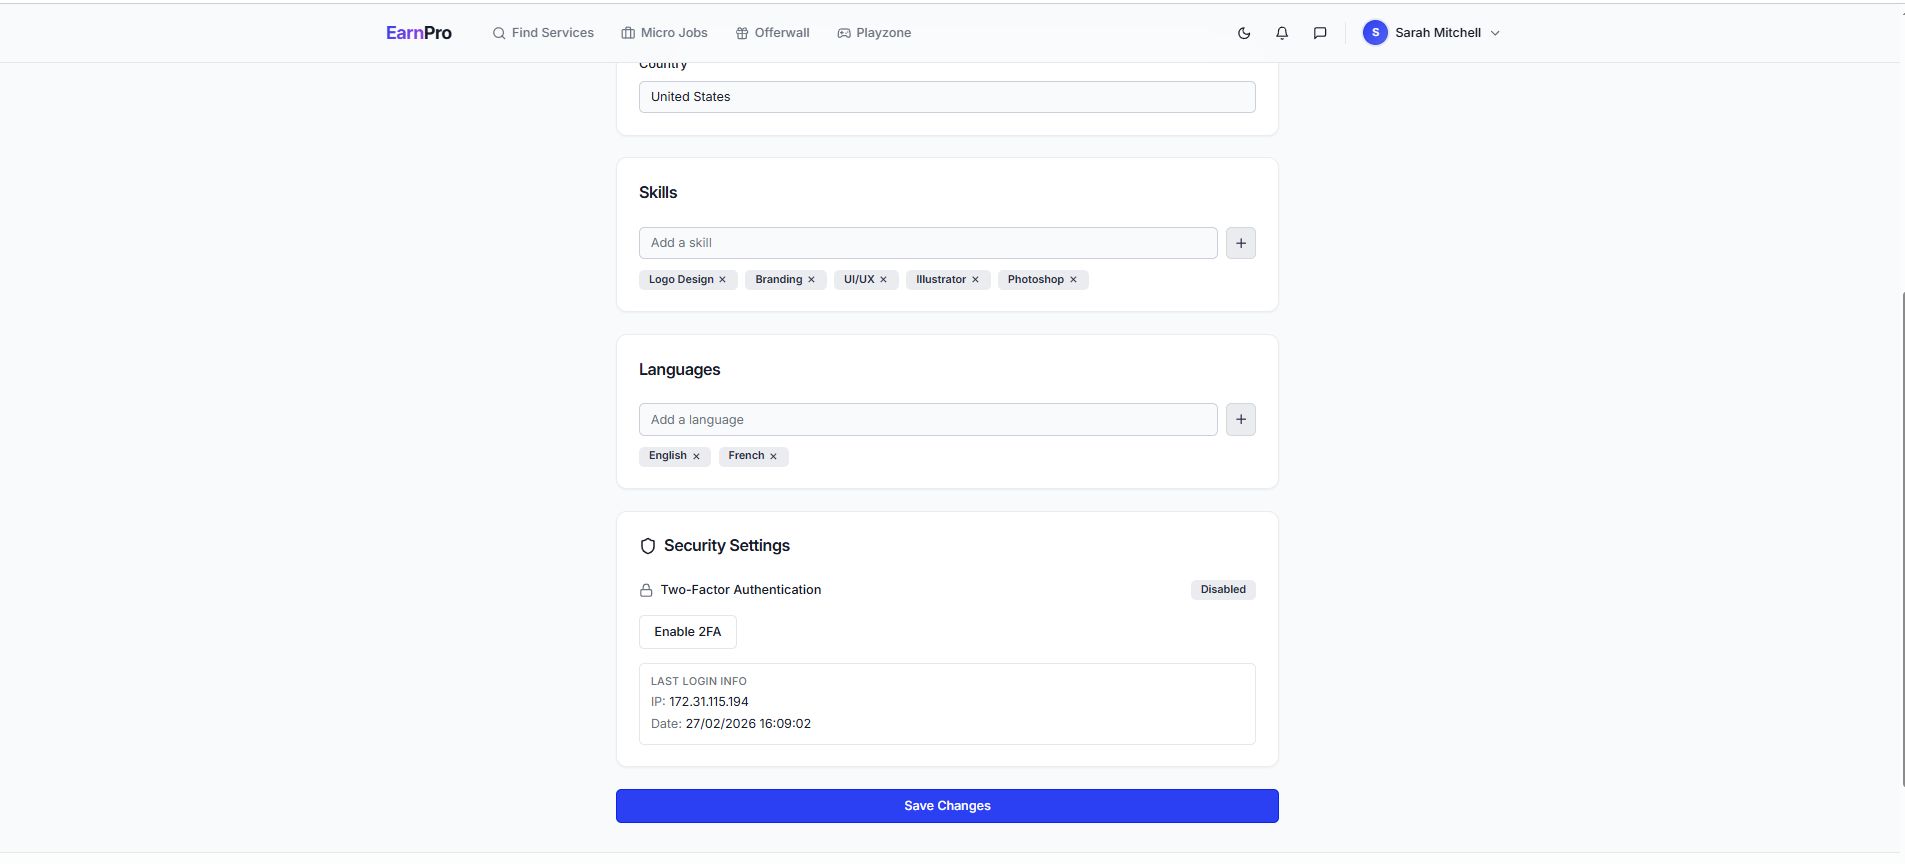Remove the Logo Design skill tag

point(723,280)
